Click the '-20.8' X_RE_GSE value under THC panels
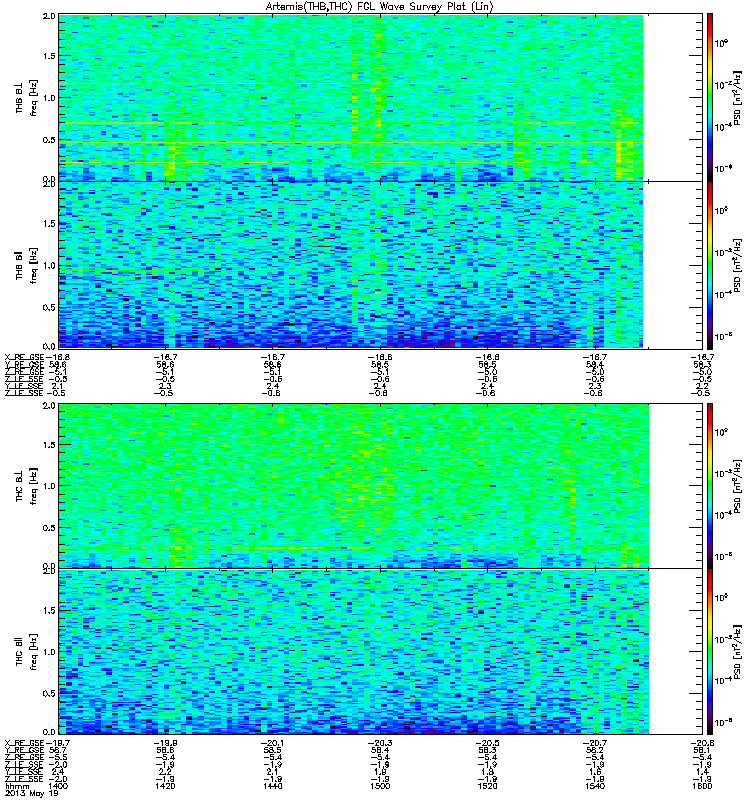The height and width of the screenshot is (800, 750). tap(702, 743)
